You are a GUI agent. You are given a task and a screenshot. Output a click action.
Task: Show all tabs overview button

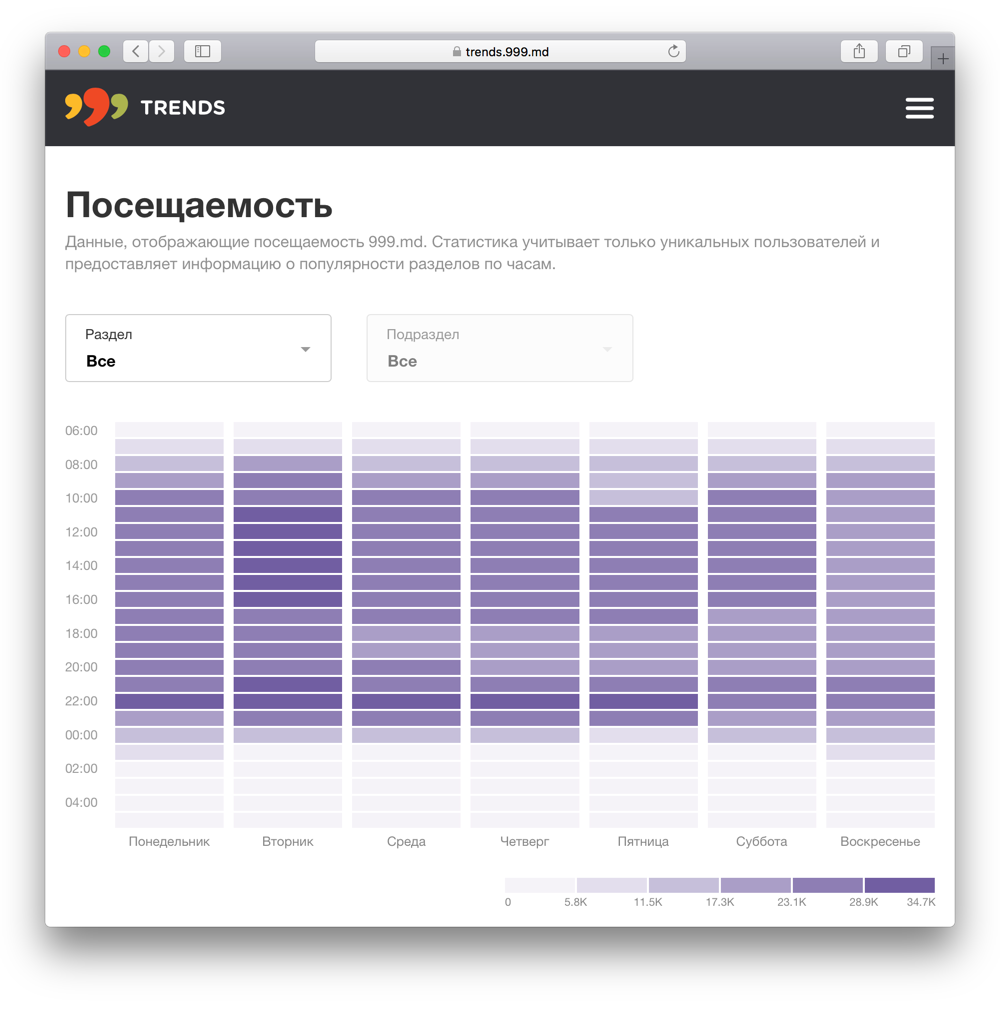pyautogui.click(x=904, y=51)
